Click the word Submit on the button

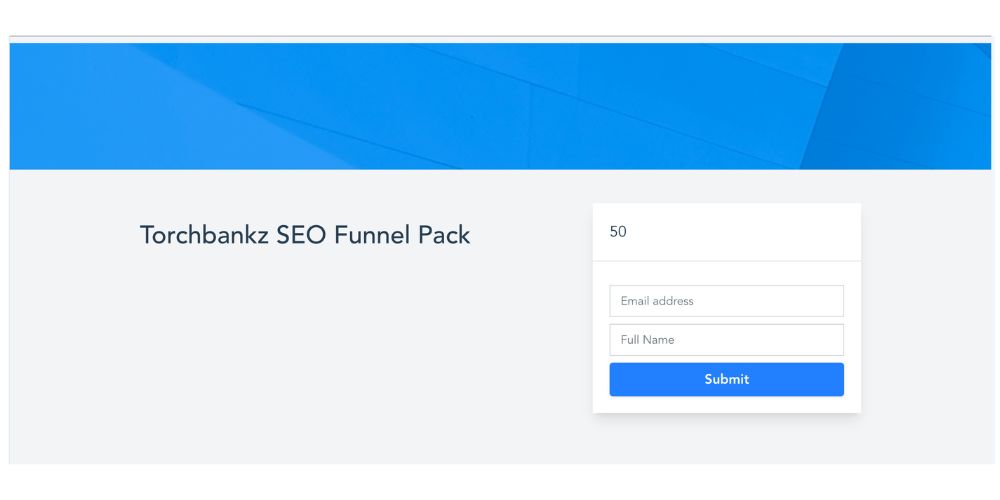726,379
